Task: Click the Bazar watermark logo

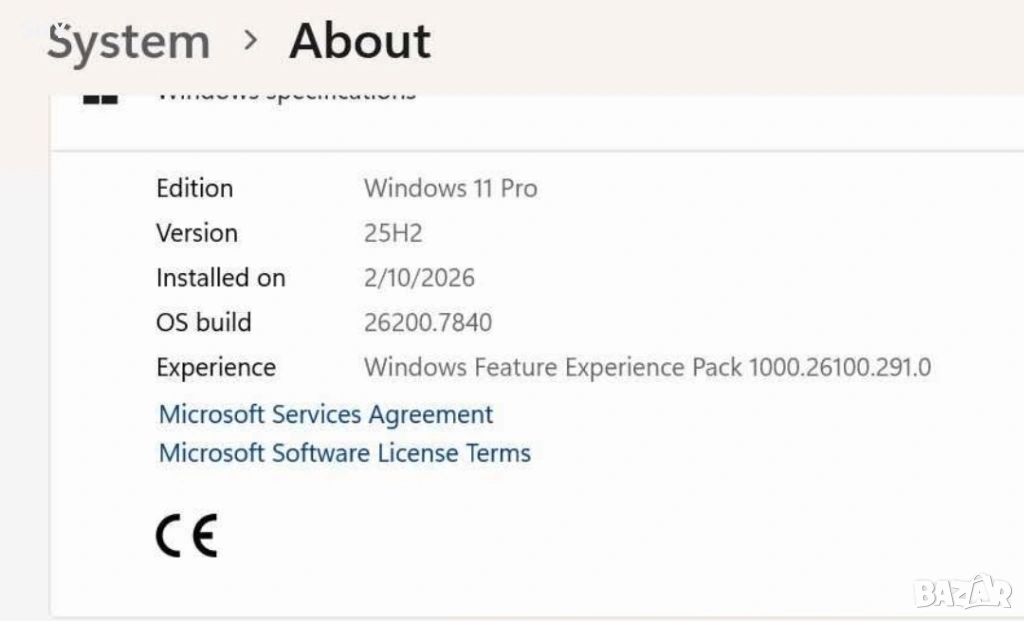Action: pyautogui.click(x=962, y=592)
